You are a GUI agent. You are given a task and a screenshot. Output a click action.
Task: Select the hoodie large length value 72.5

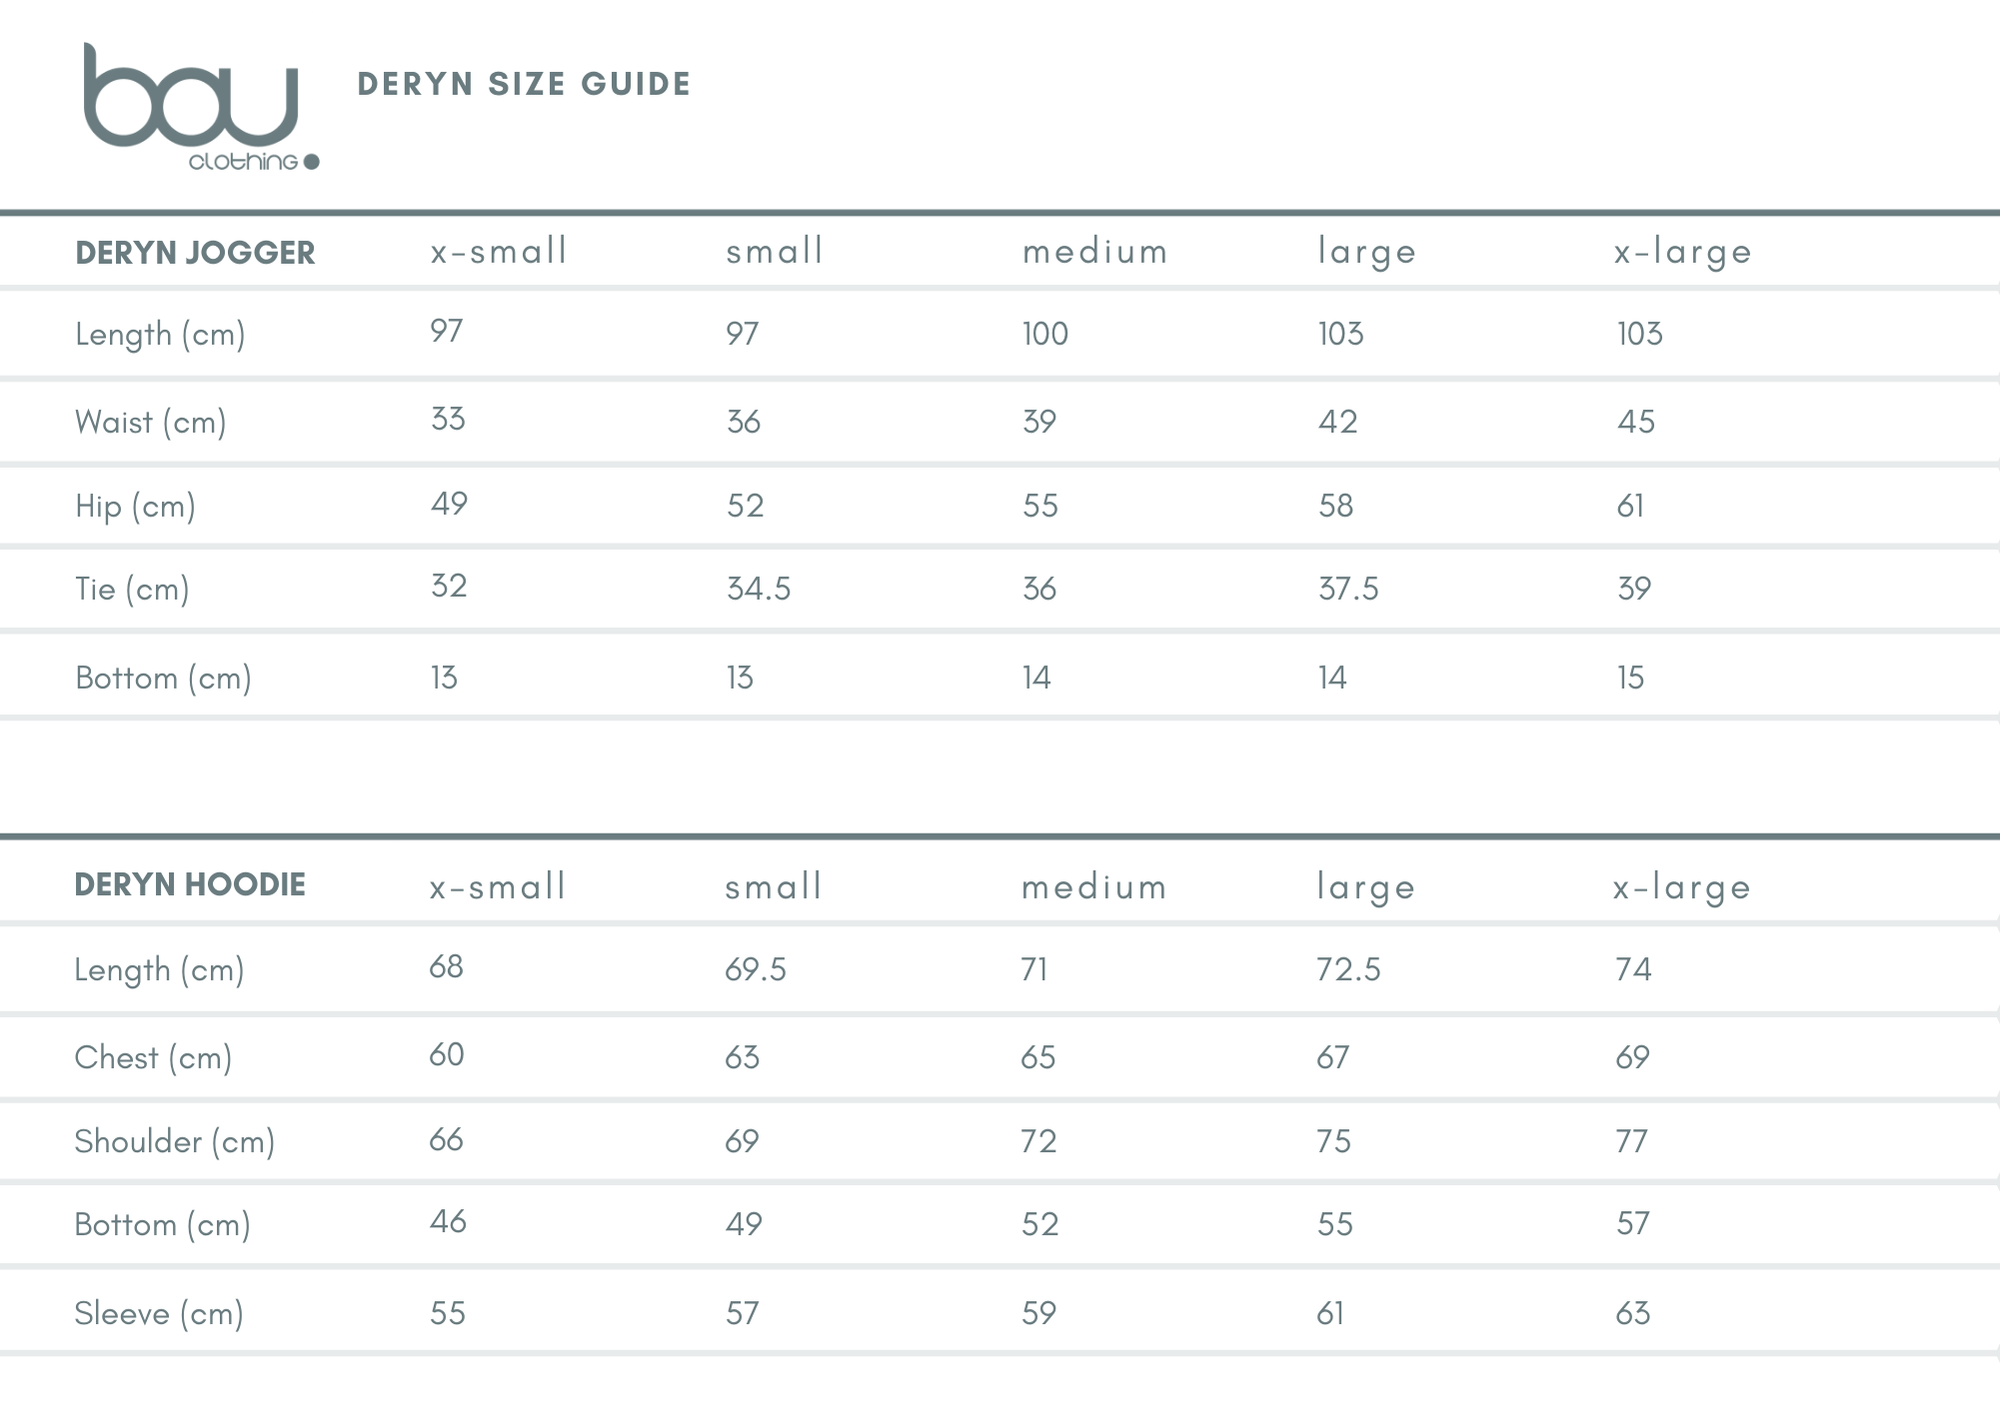pyautogui.click(x=1348, y=969)
